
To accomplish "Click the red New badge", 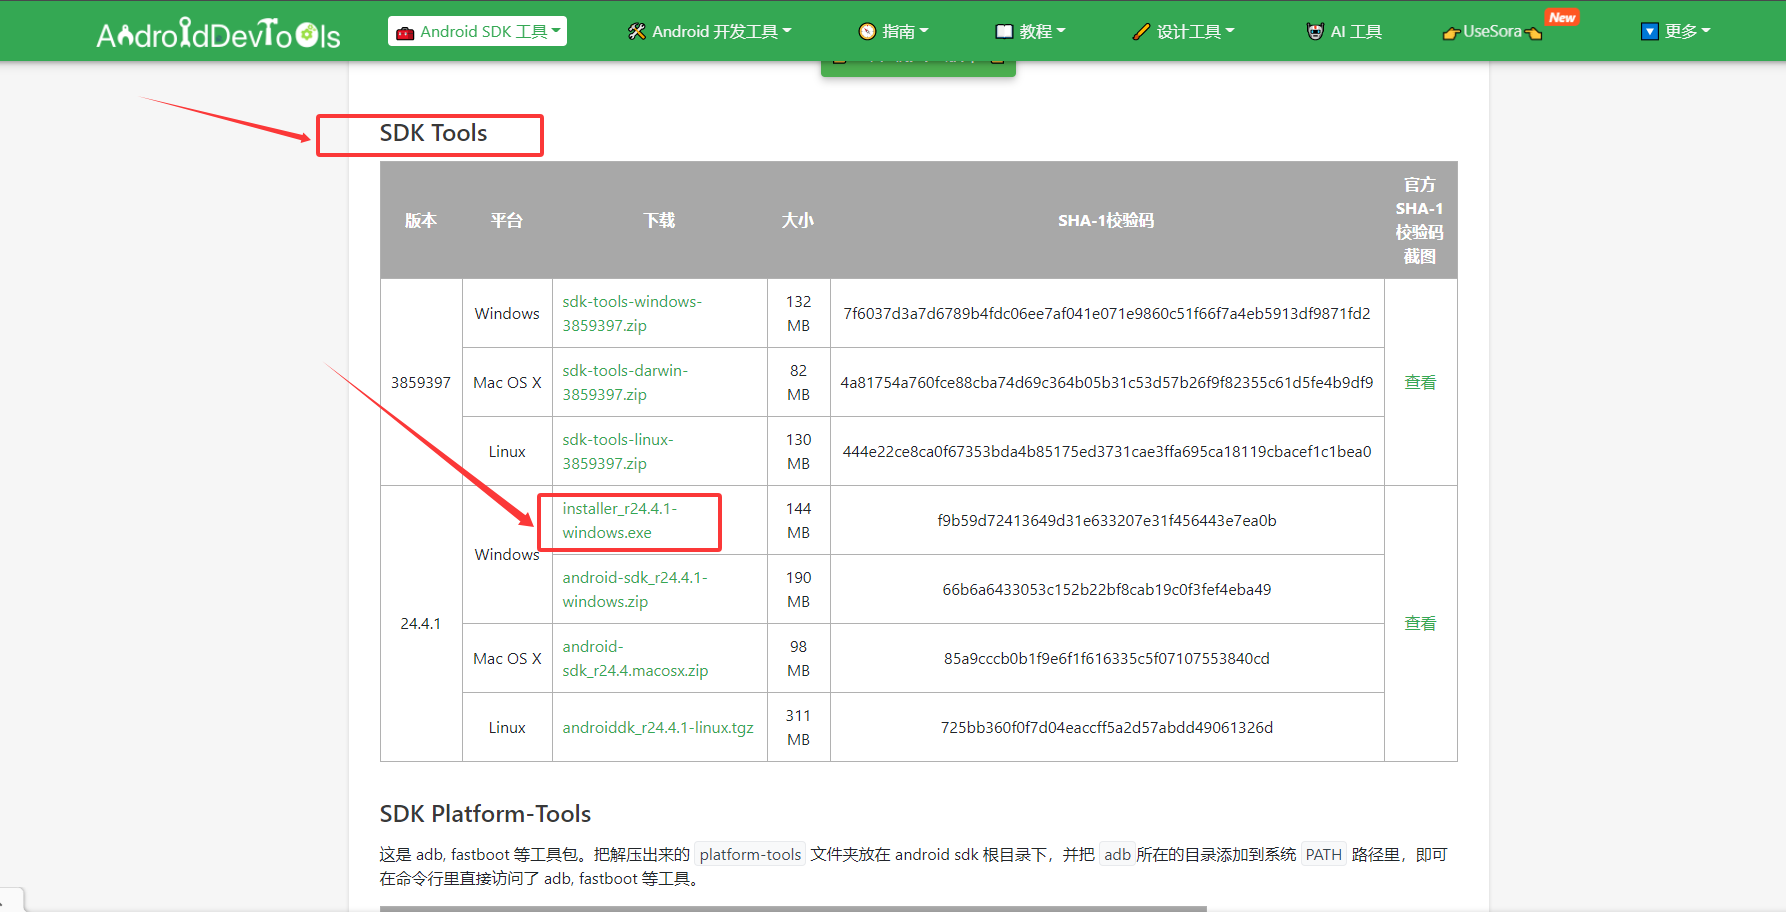I will click(1562, 17).
